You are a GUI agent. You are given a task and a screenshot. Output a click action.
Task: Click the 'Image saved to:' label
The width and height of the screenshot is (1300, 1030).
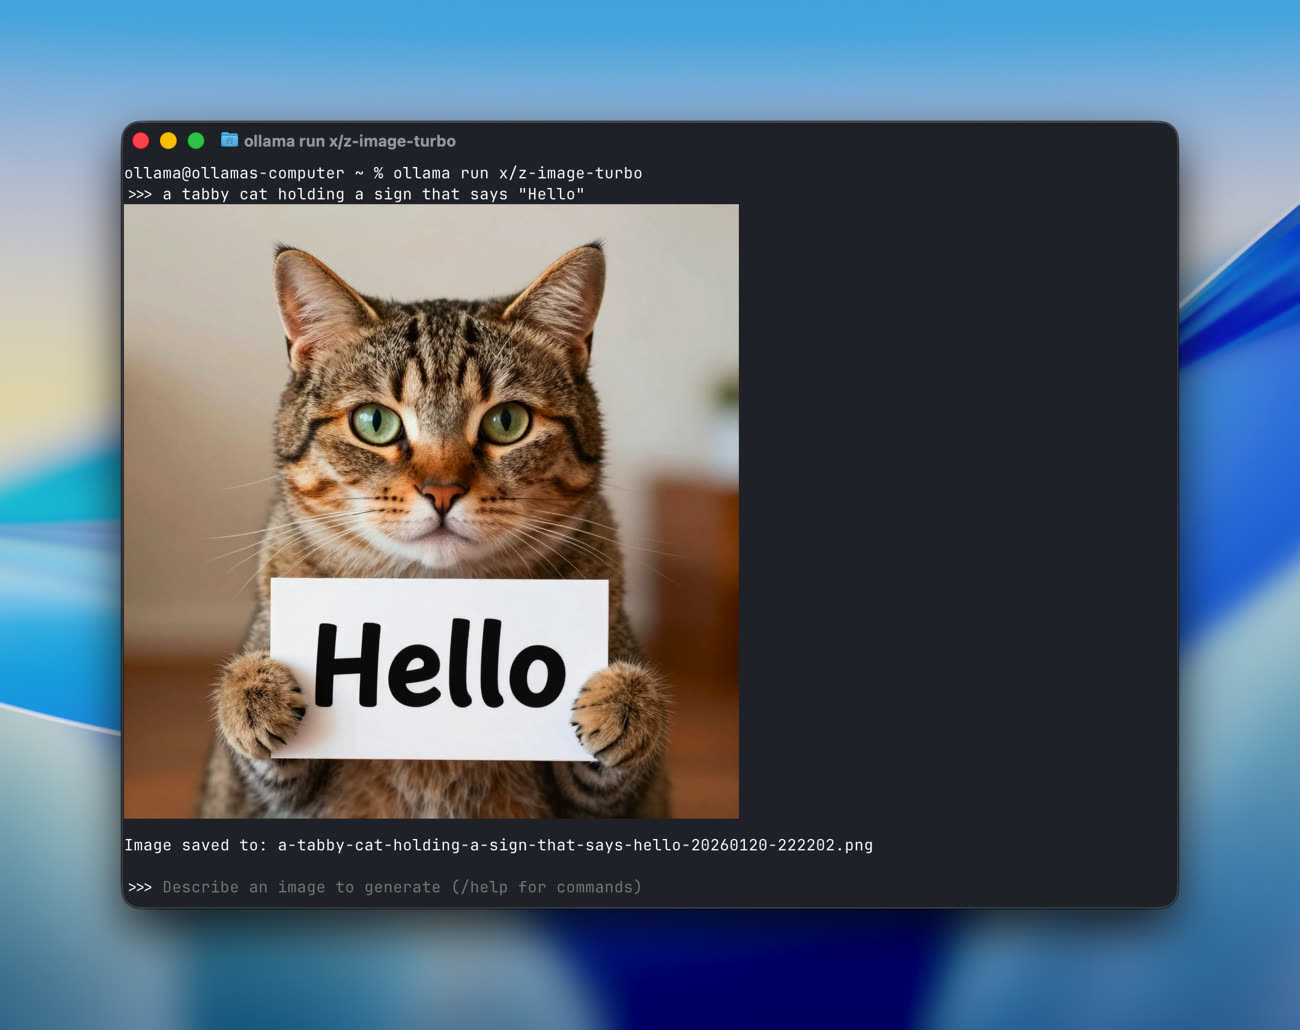click(195, 845)
